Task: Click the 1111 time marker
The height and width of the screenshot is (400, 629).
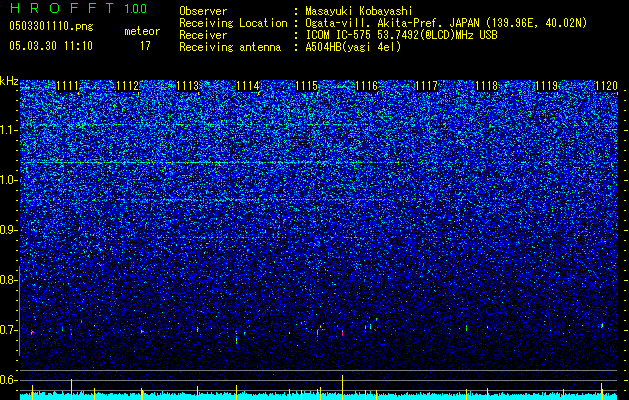Action: tap(67, 86)
